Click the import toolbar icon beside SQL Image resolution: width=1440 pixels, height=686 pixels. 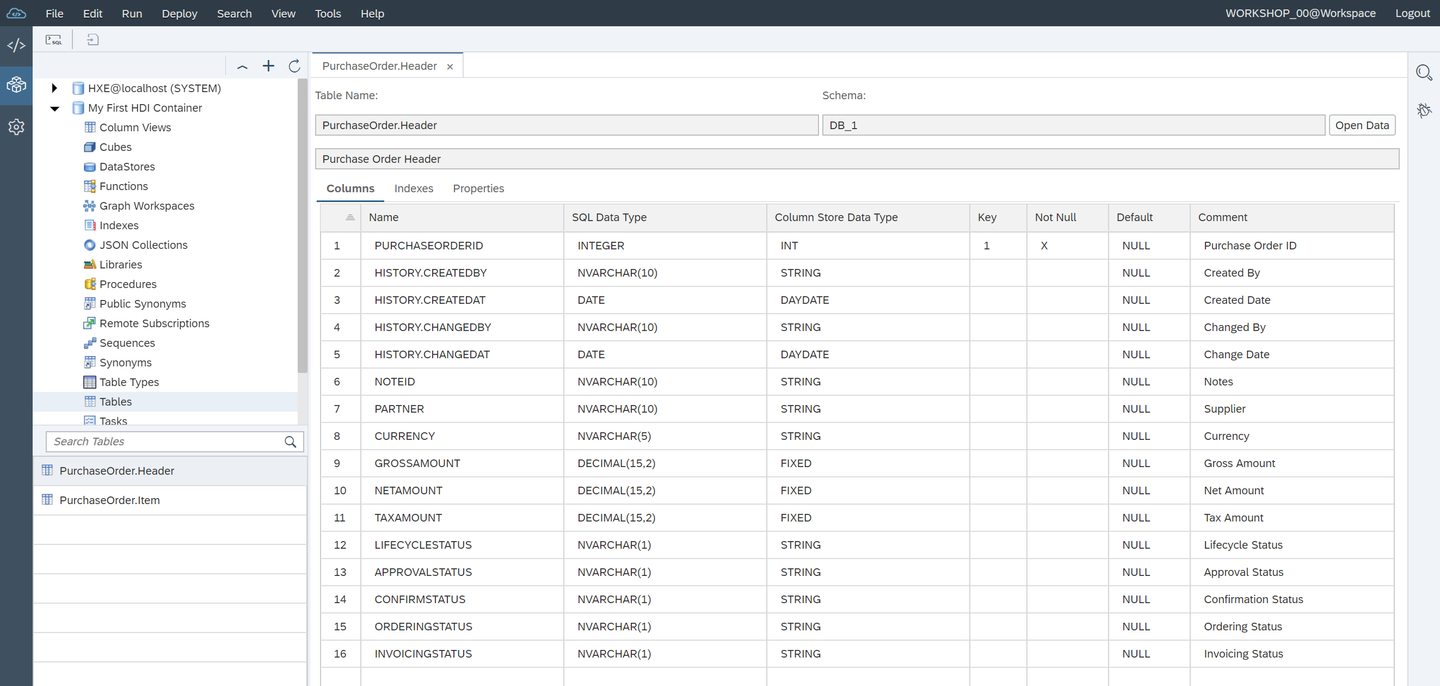(92, 40)
